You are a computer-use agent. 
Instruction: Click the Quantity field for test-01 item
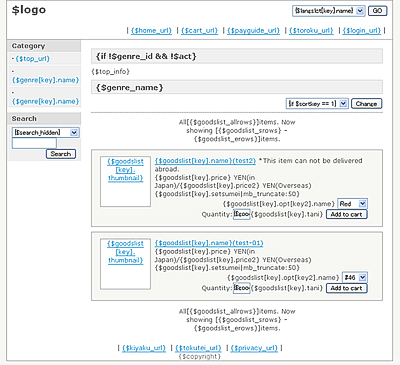click(x=242, y=288)
